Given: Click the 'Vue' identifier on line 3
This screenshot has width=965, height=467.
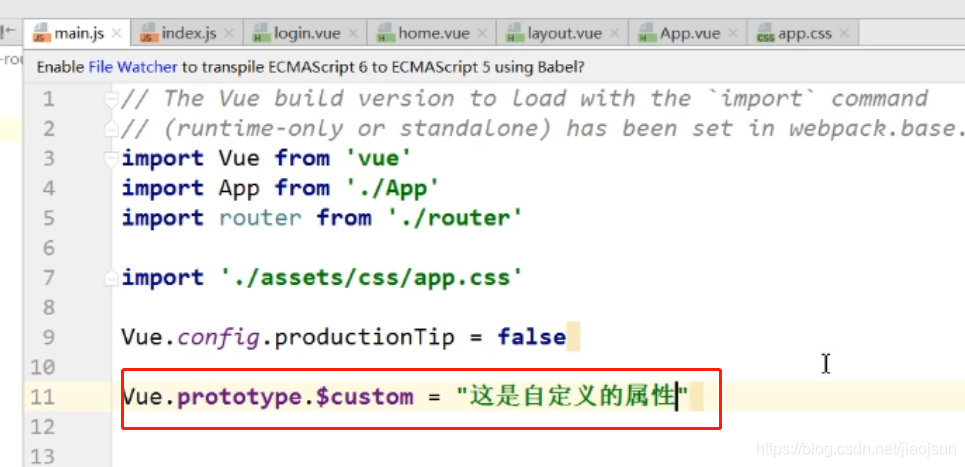Looking at the screenshot, I should [239, 159].
